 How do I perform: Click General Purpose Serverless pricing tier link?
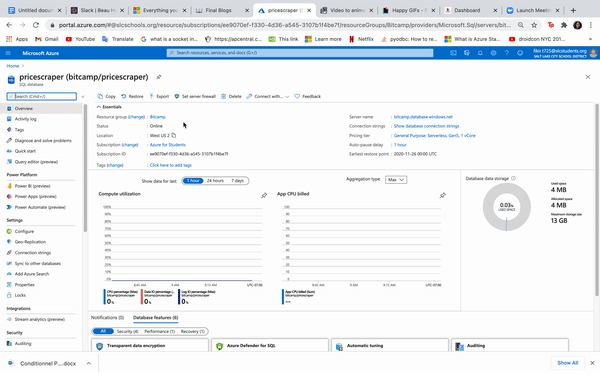pyautogui.click(x=434, y=135)
